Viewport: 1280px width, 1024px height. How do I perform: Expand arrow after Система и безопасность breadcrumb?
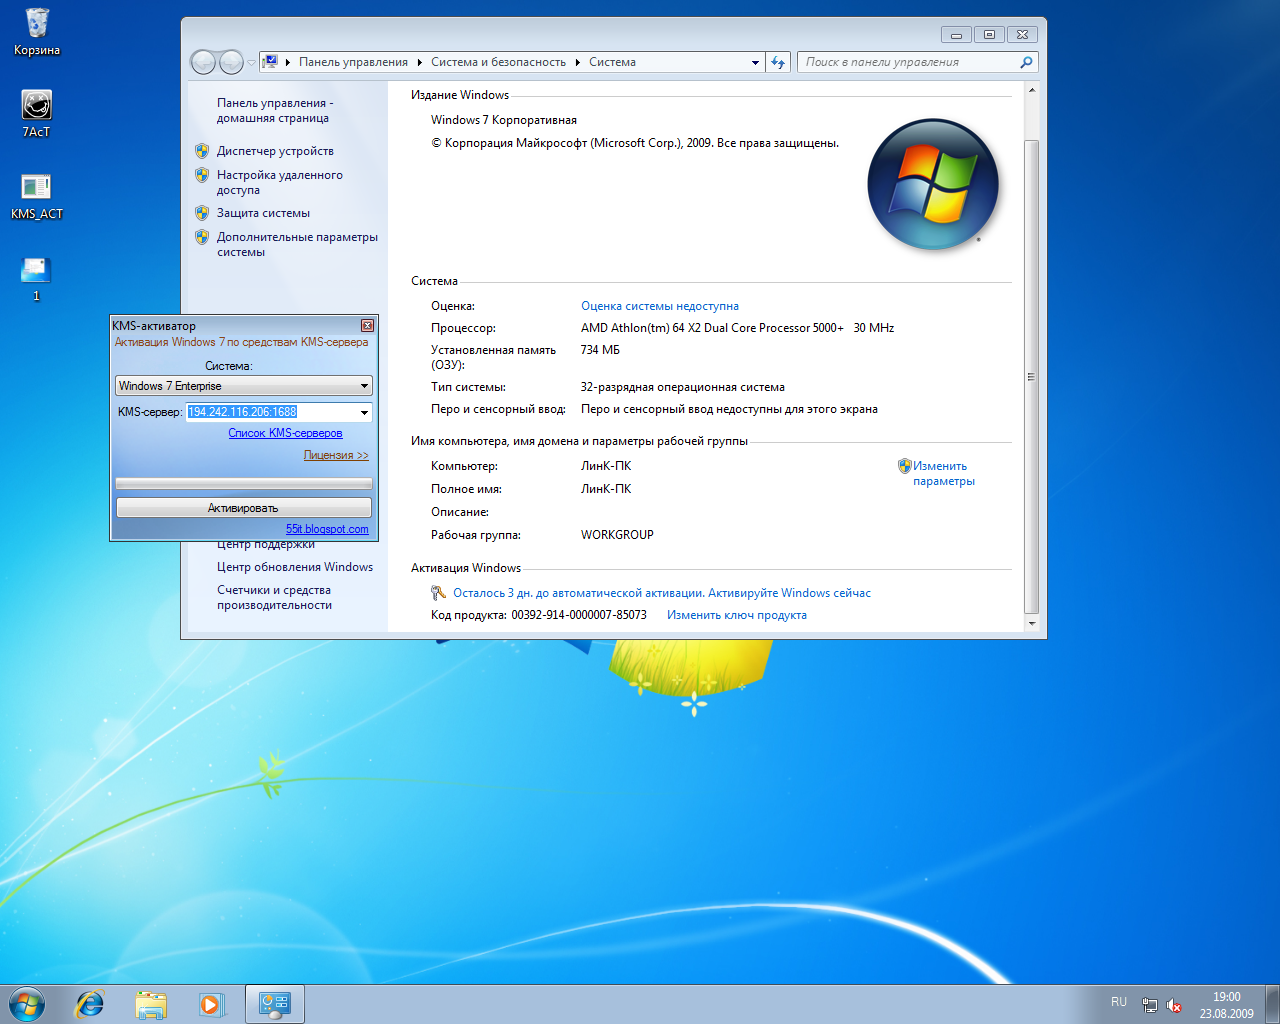point(577,62)
